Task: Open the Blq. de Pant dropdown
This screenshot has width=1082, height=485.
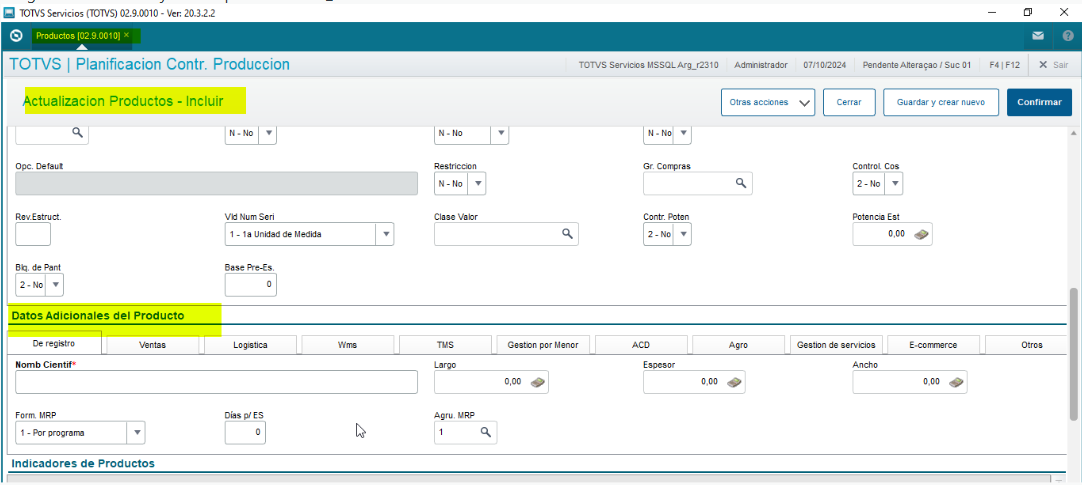Action: [55, 284]
